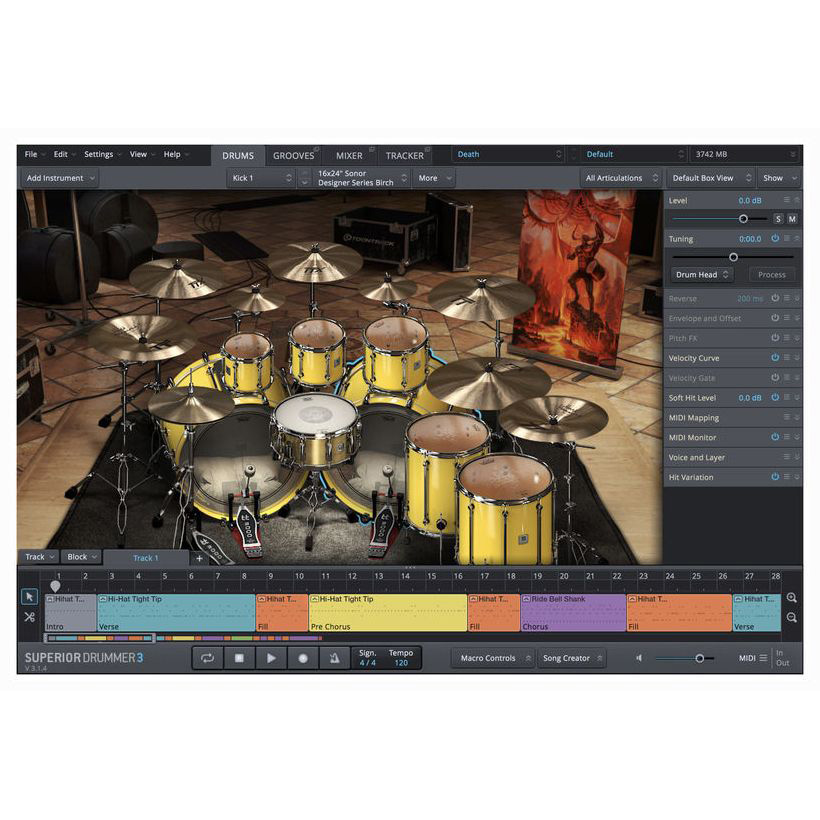The width and height of the screenshot is (820, 820).
Task: Toggle the metronome icon
Action: click(334, 658)
